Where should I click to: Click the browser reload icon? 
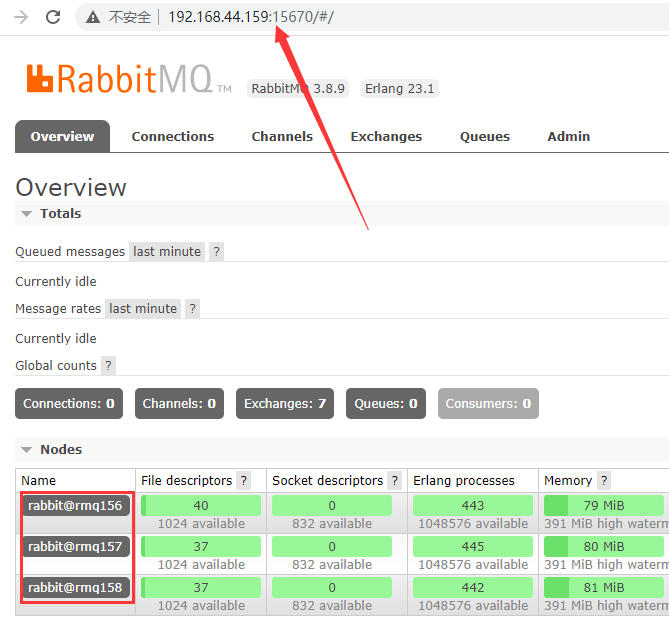click(53, 17)
